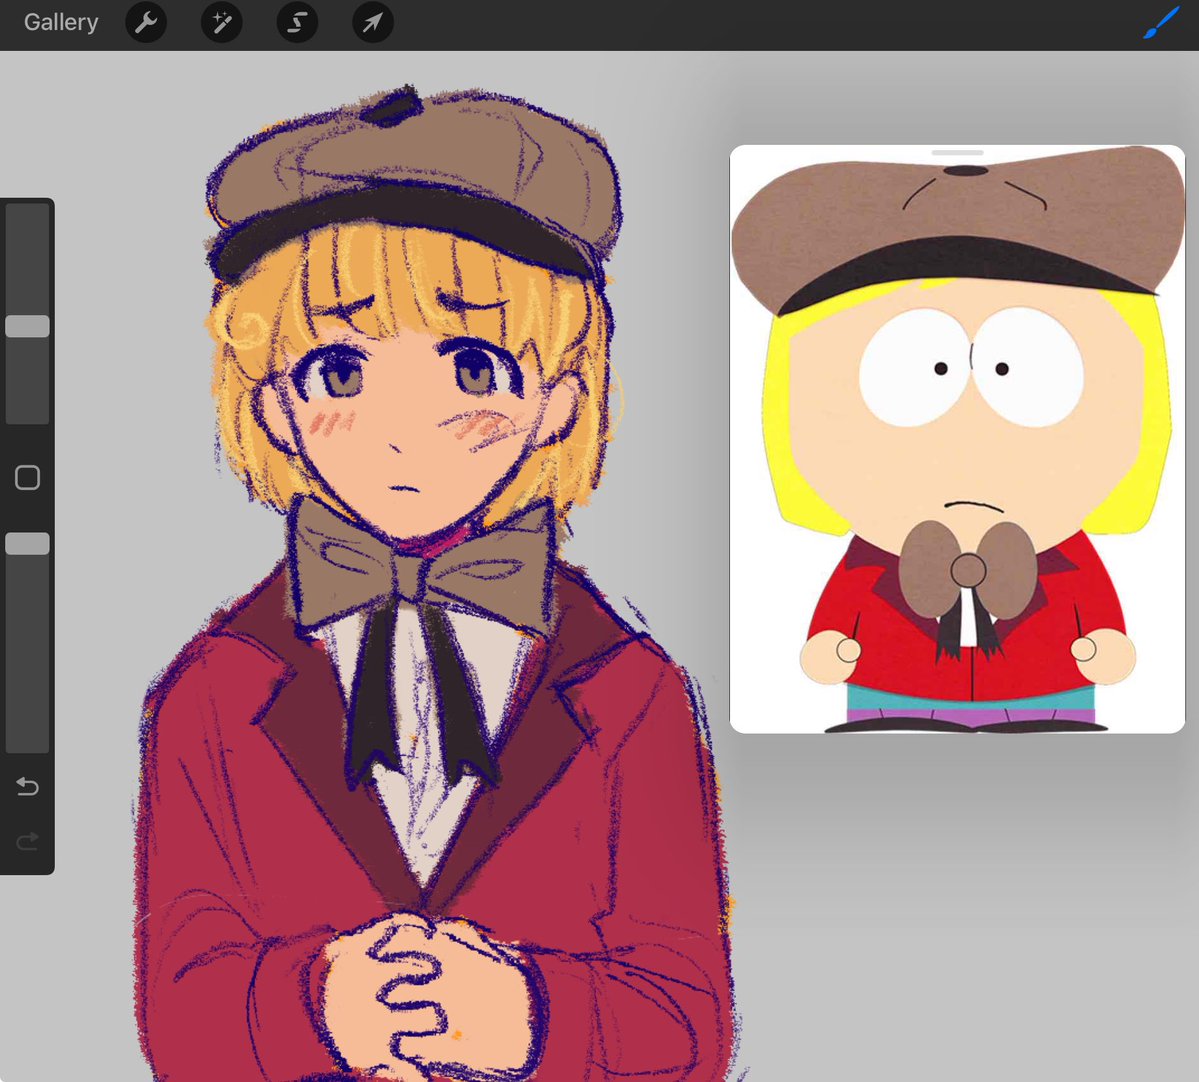Activate the Transform arrow tool
Viewport: 1199px width, 1082px height.
pos(372,23)
